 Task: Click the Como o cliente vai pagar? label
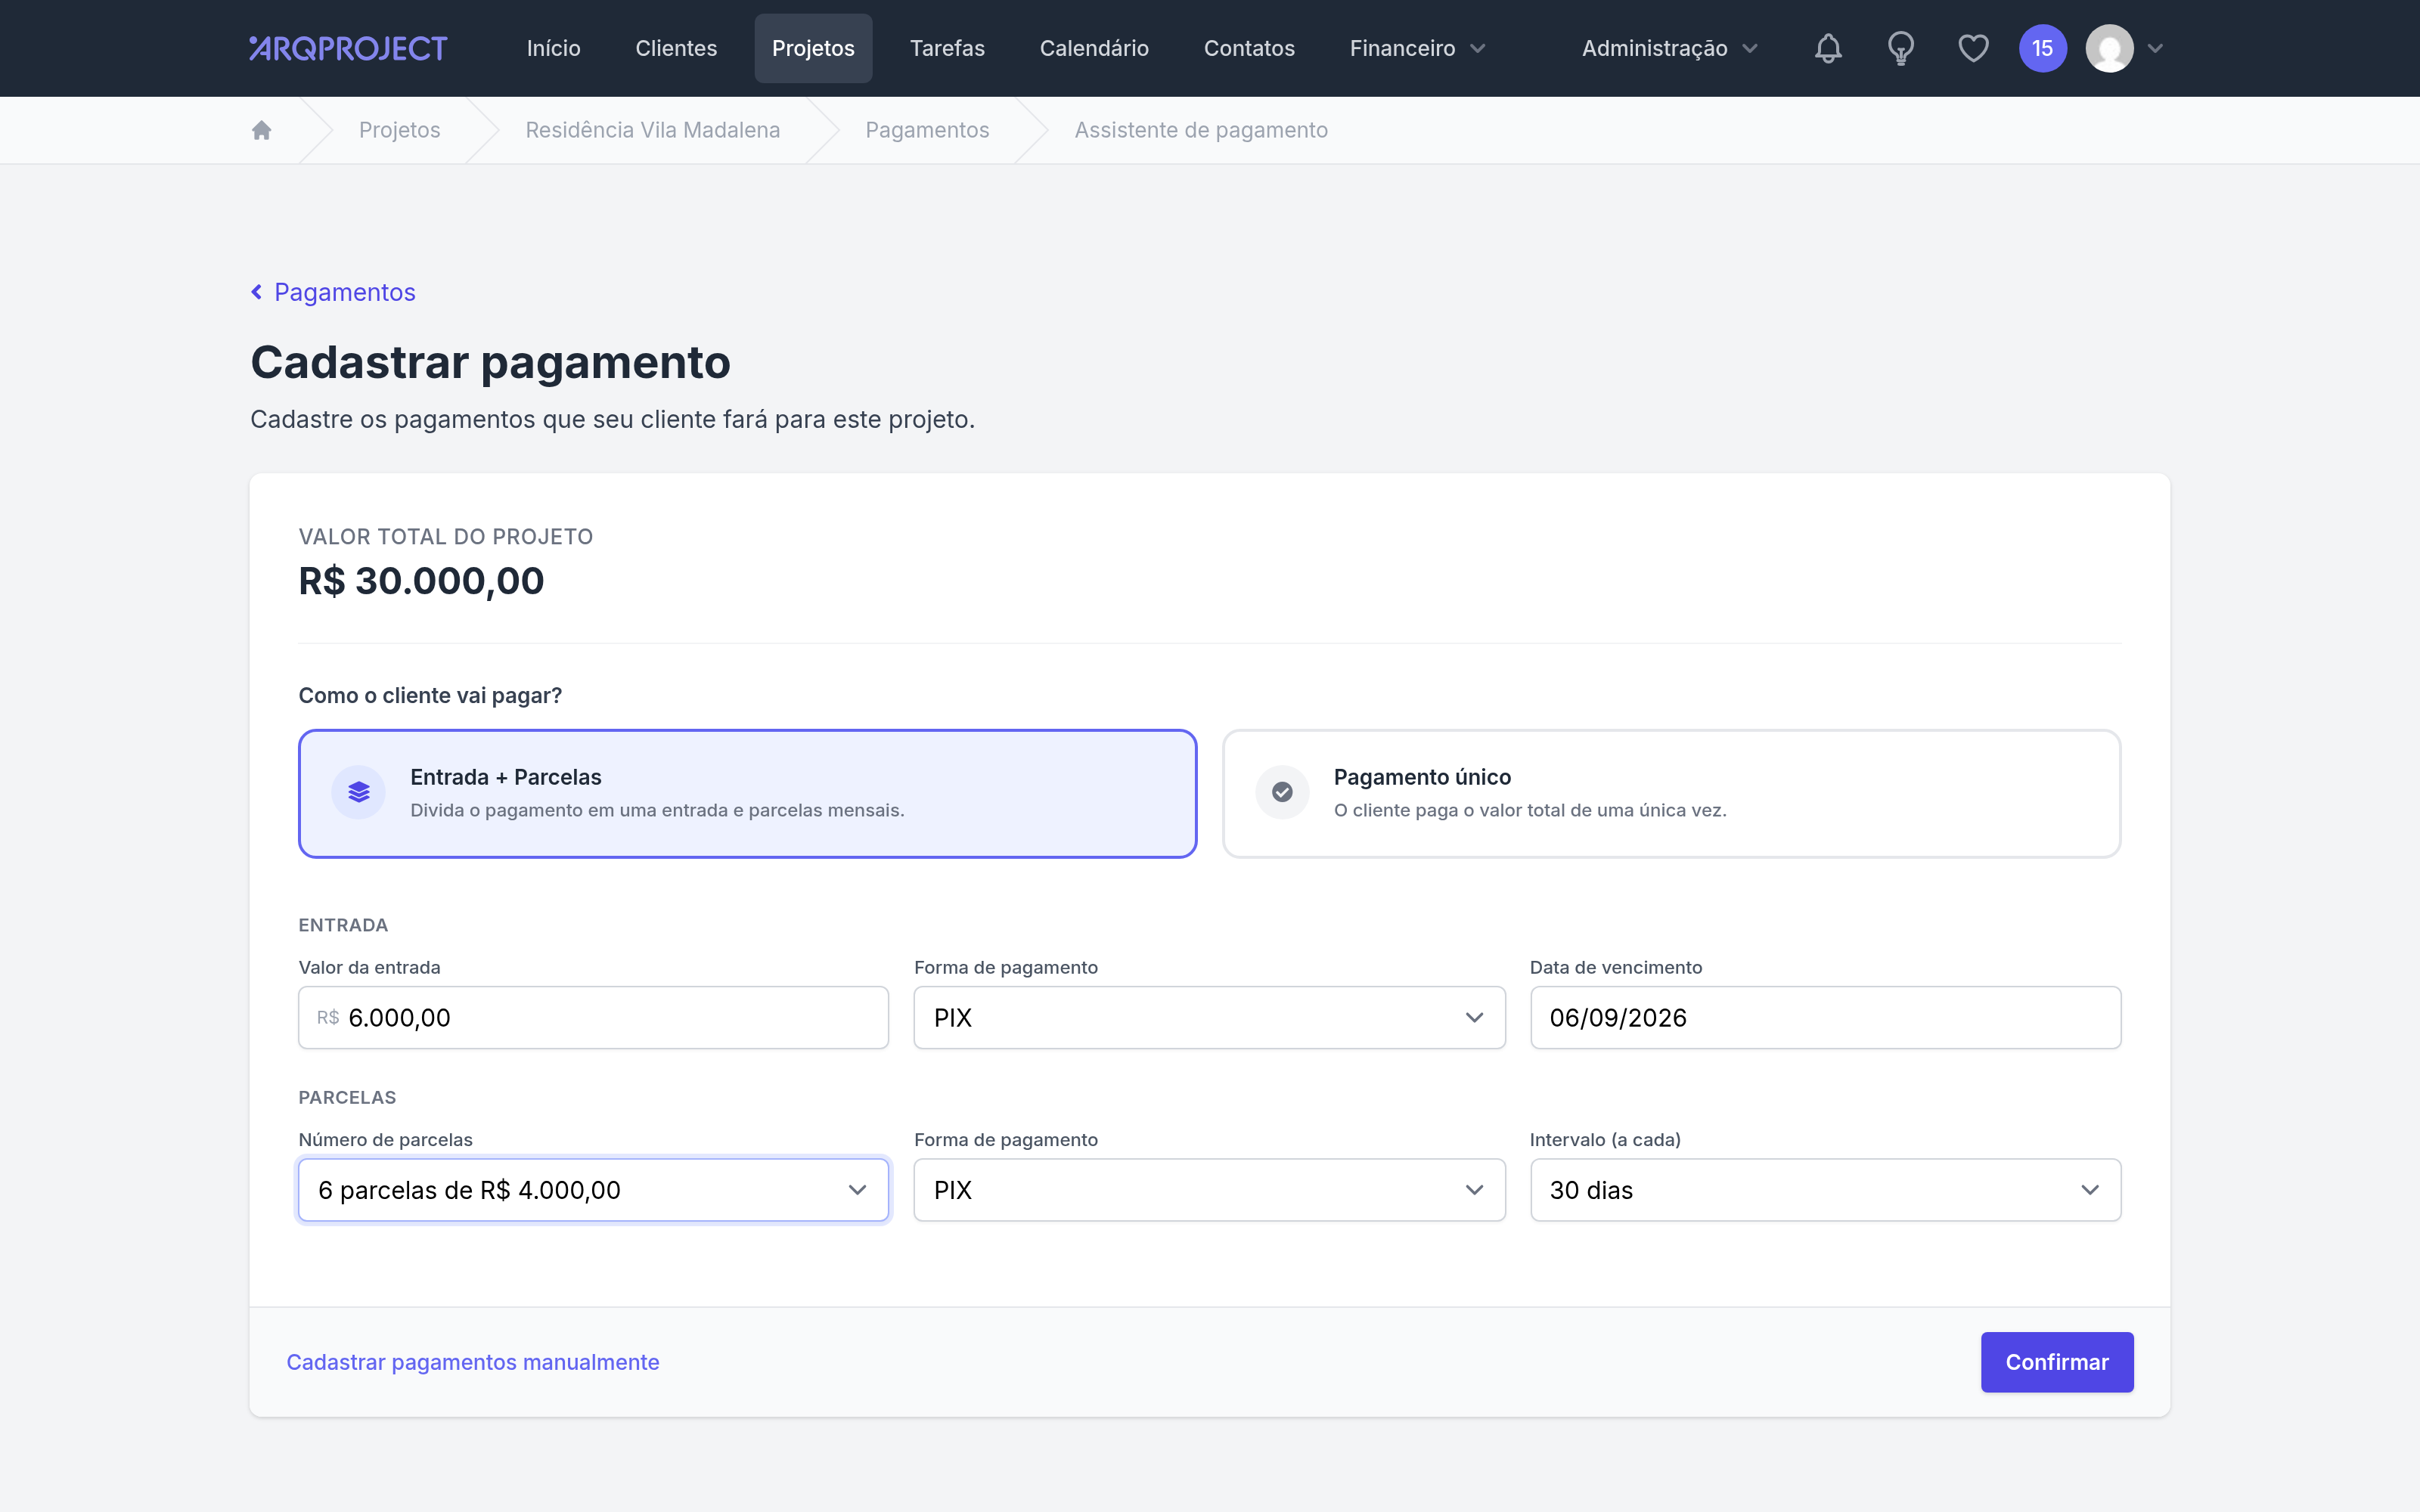pyautogui.click(x=430, y=695)
